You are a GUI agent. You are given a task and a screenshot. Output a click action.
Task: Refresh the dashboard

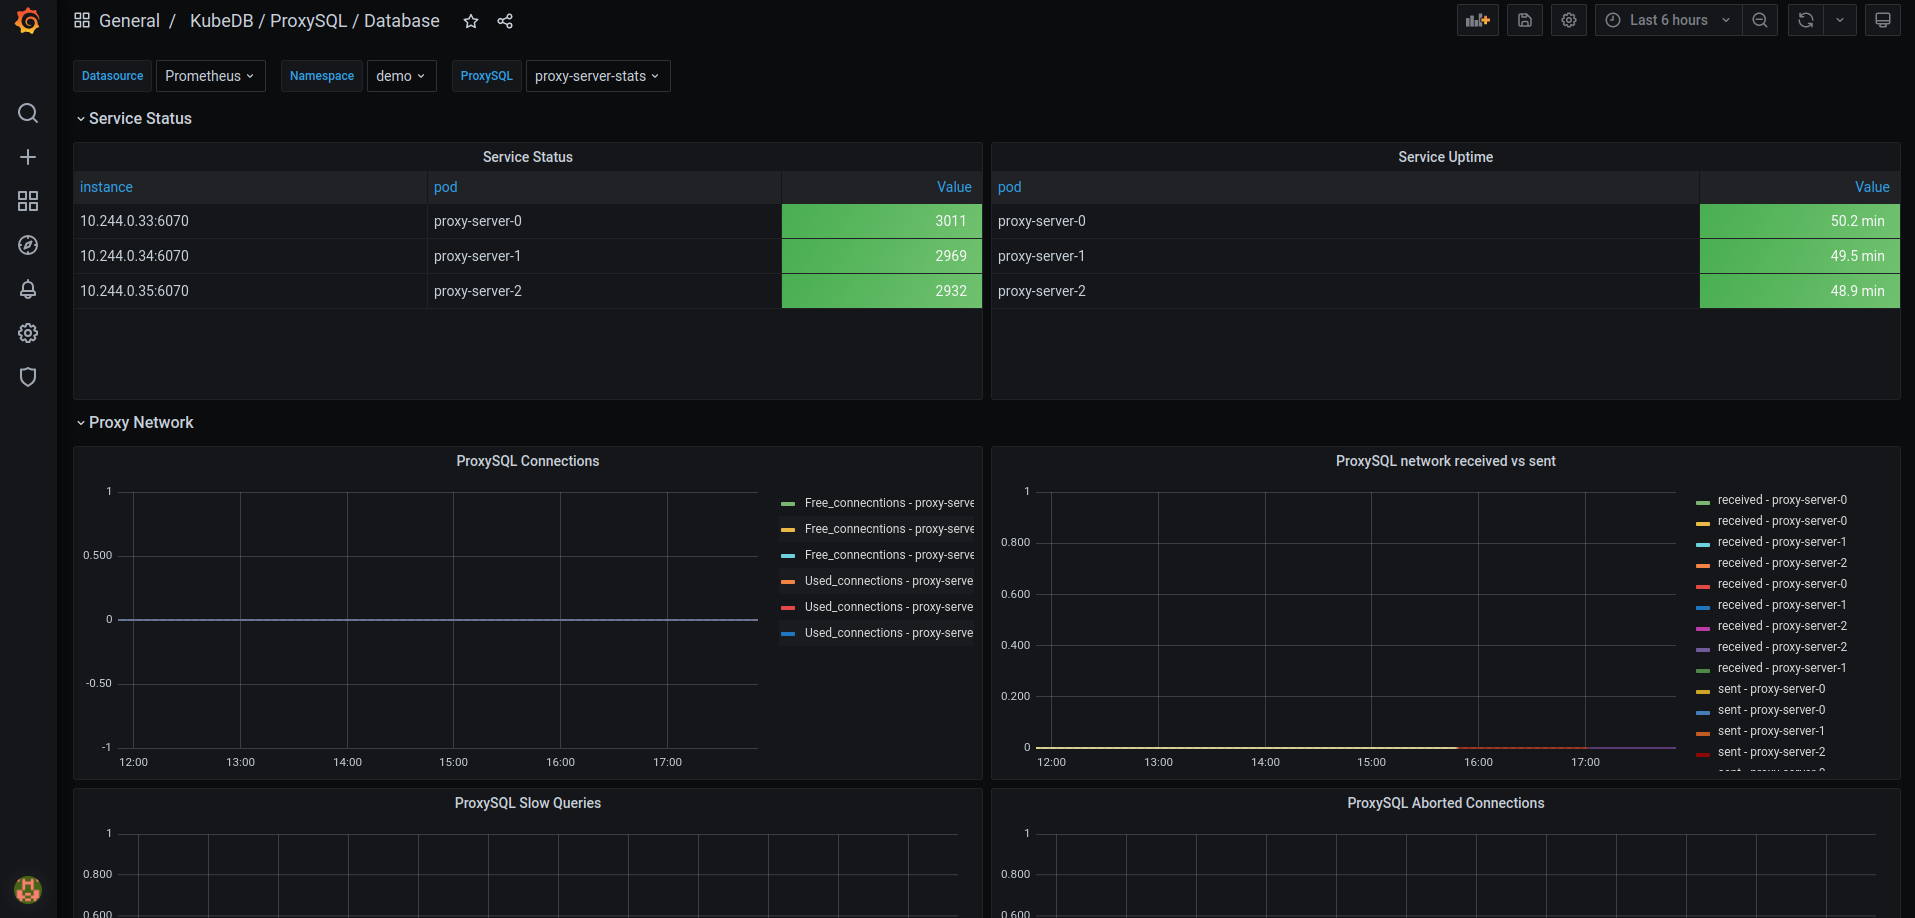(1805, 20)
